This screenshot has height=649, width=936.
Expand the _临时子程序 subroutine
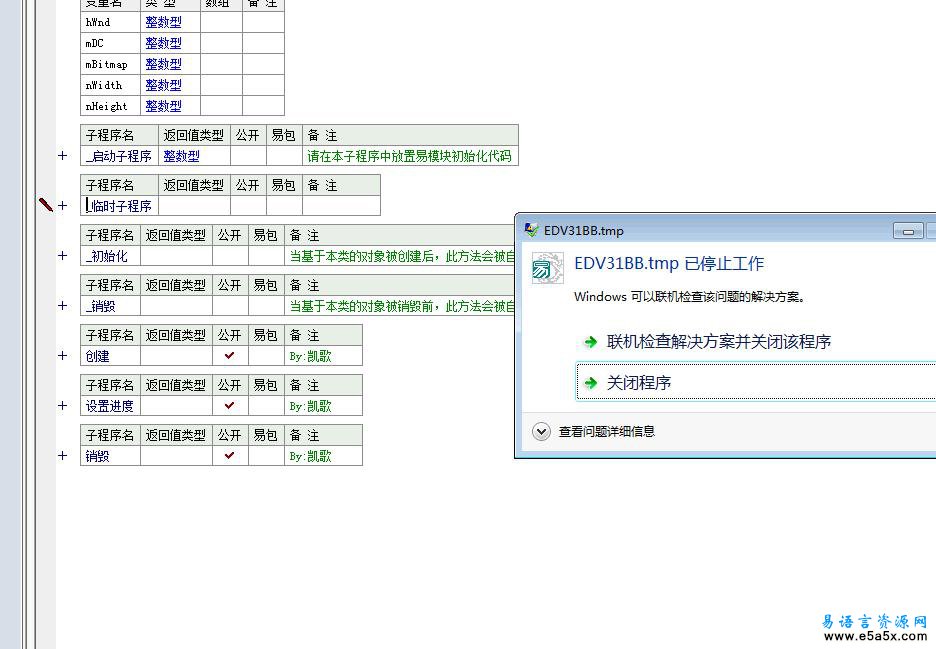63,206
